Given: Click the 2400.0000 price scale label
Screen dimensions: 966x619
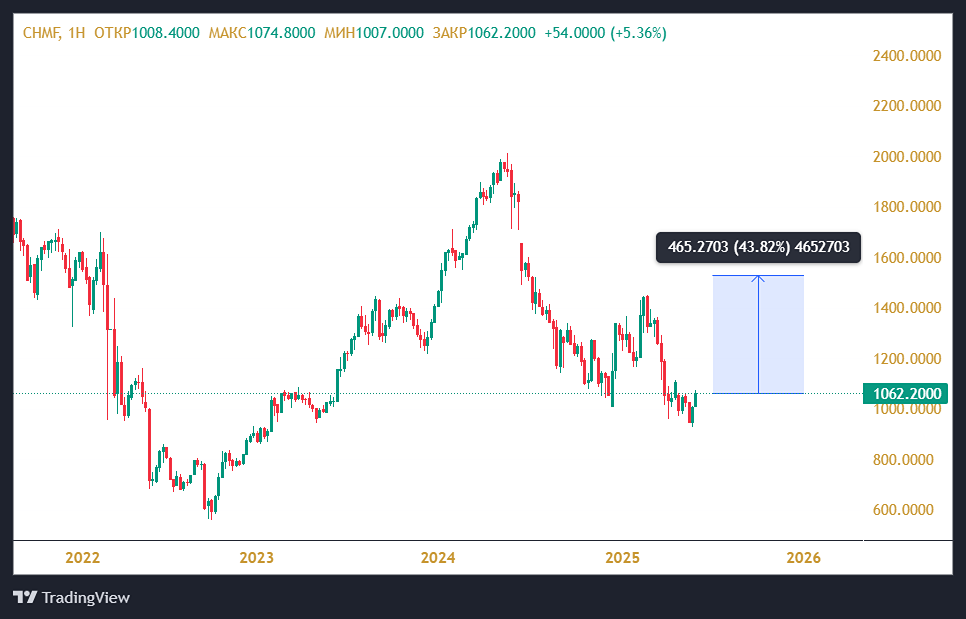Looking at the screenshot, I should point(907,56).
